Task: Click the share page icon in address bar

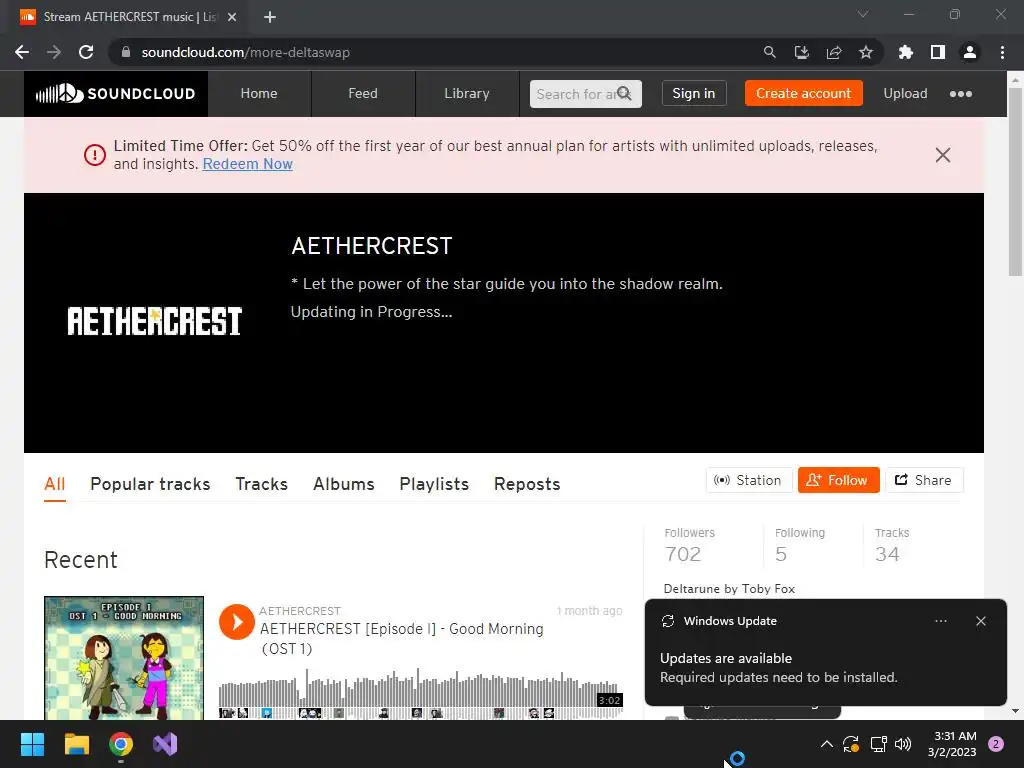Action: click(834, 52)
